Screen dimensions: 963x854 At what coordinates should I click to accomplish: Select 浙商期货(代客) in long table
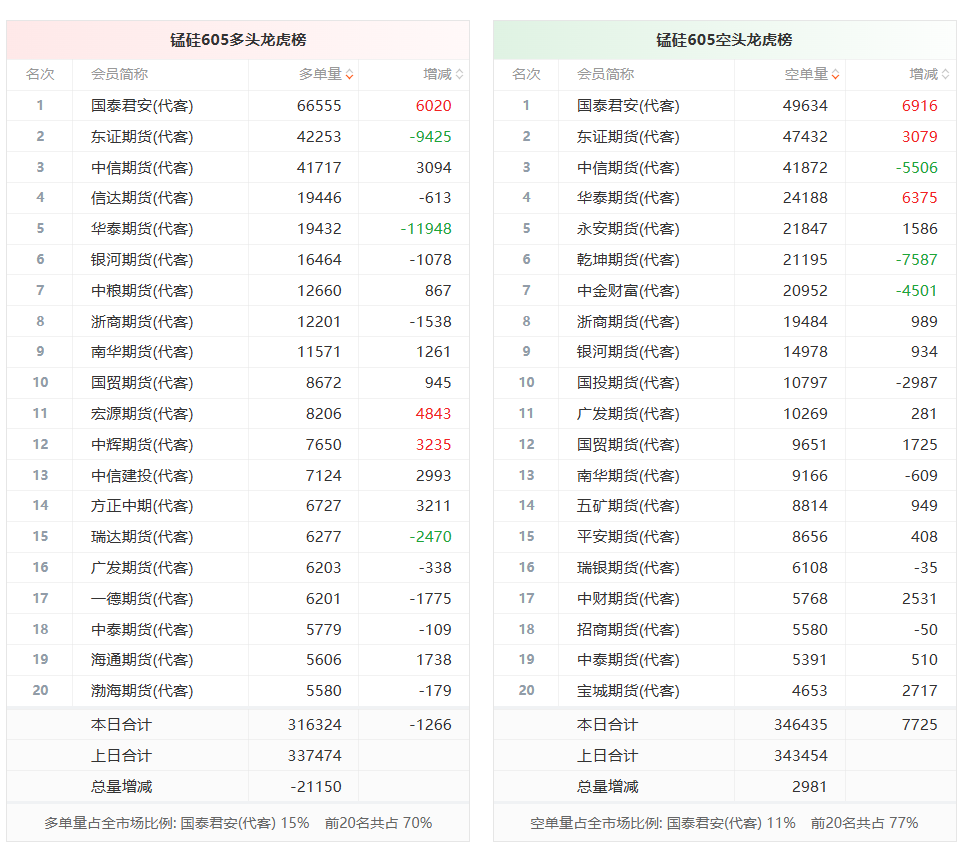tap(142, 322)
